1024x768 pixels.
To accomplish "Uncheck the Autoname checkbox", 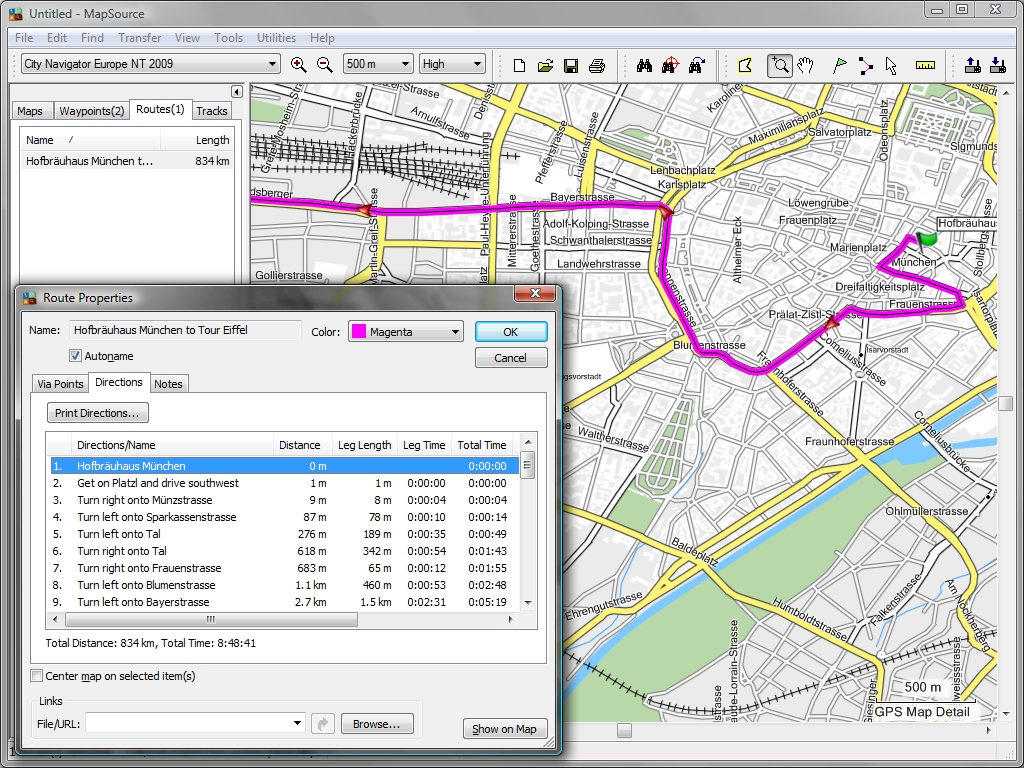I will 75,356.
